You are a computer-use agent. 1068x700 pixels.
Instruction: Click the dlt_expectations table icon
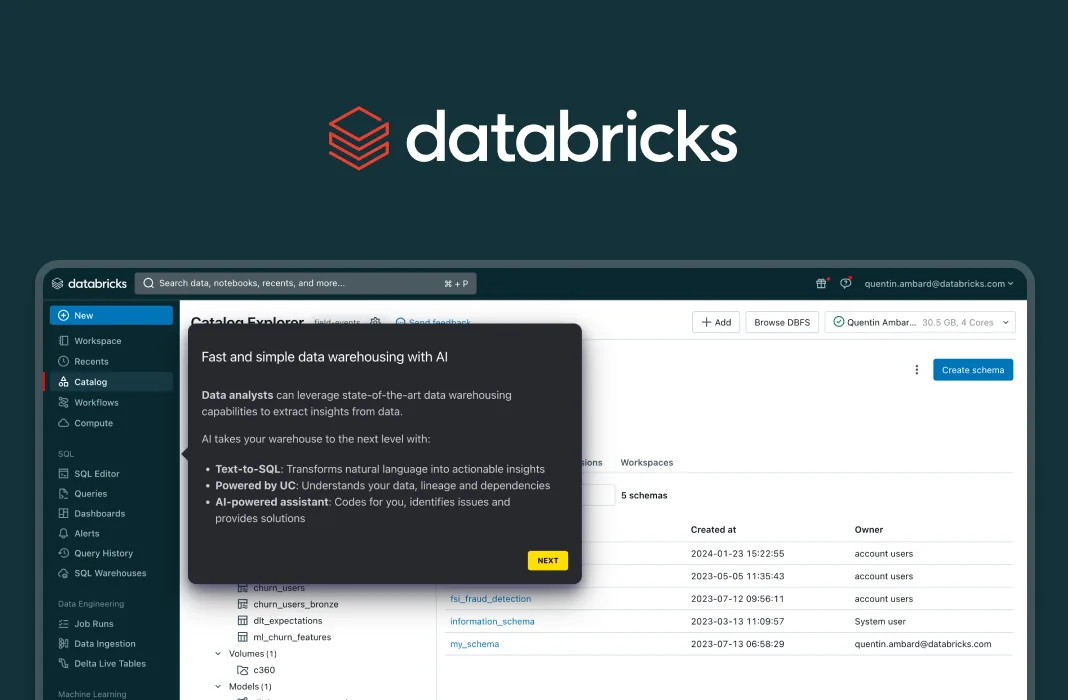242,620
